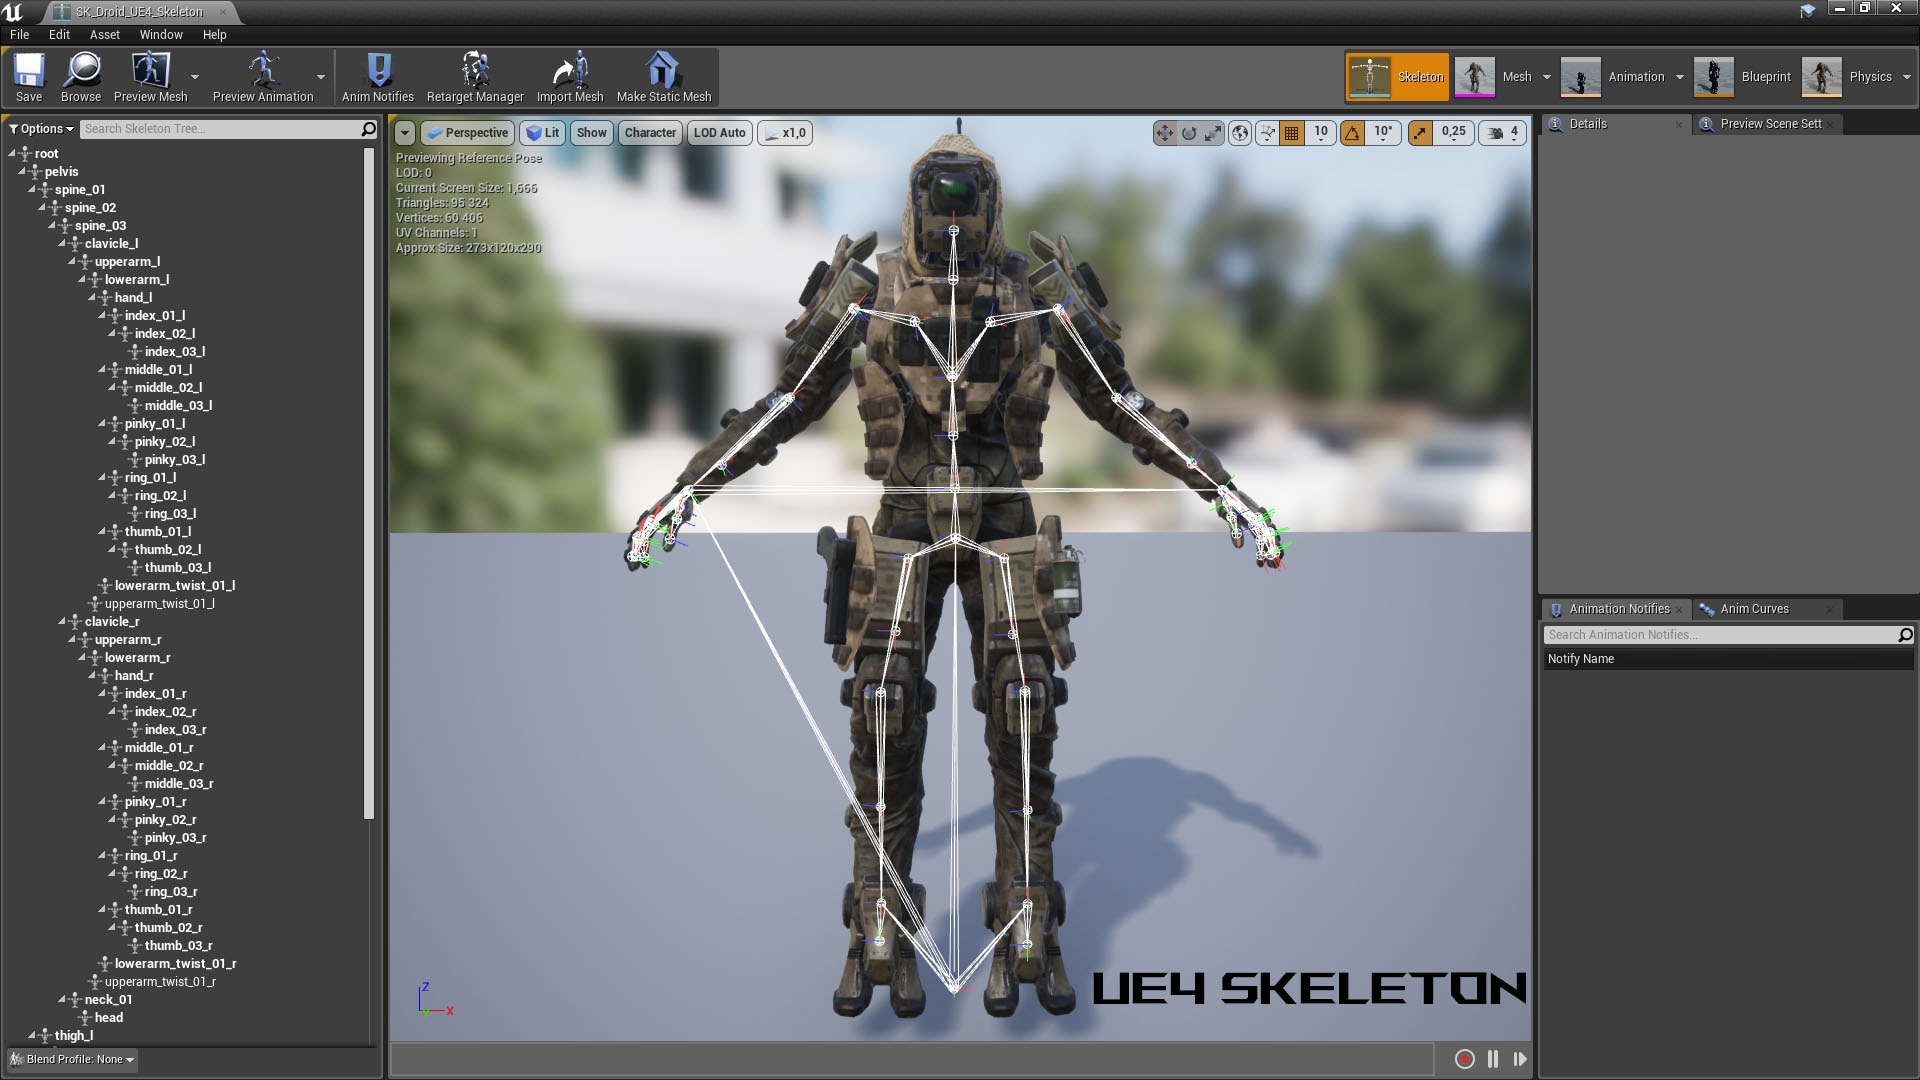Click the Browse icon
The height and width of the screenshot is (1080, 1920).
point(80,76)
